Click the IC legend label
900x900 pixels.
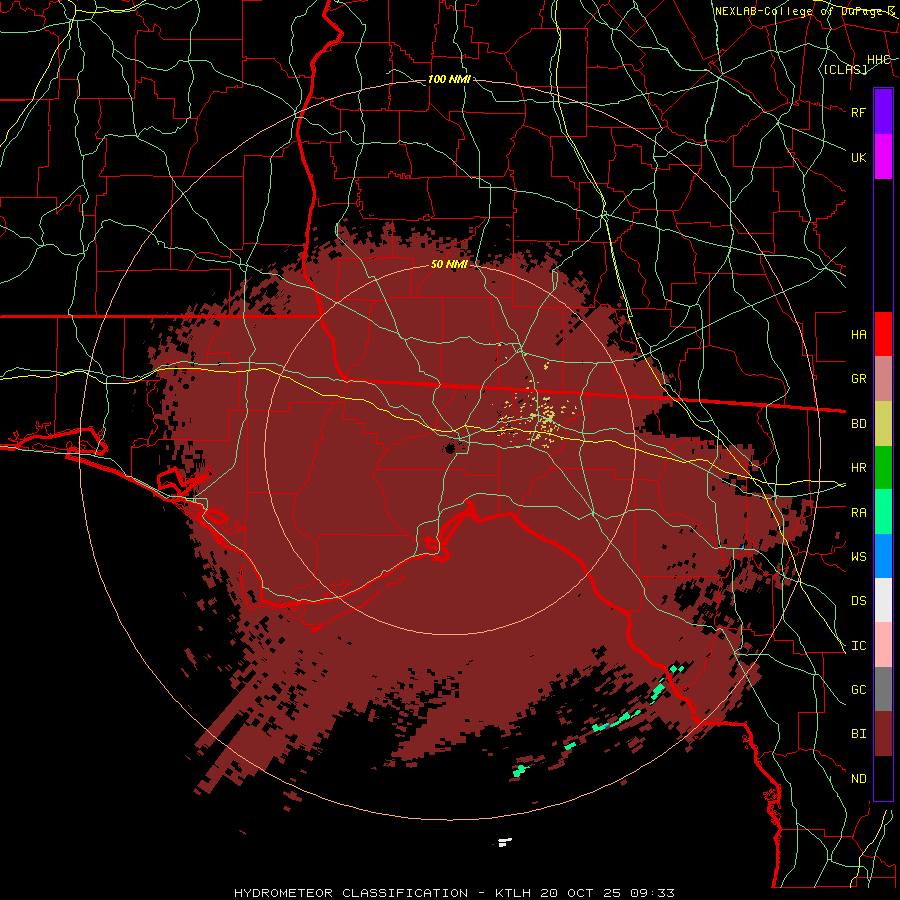858,645
